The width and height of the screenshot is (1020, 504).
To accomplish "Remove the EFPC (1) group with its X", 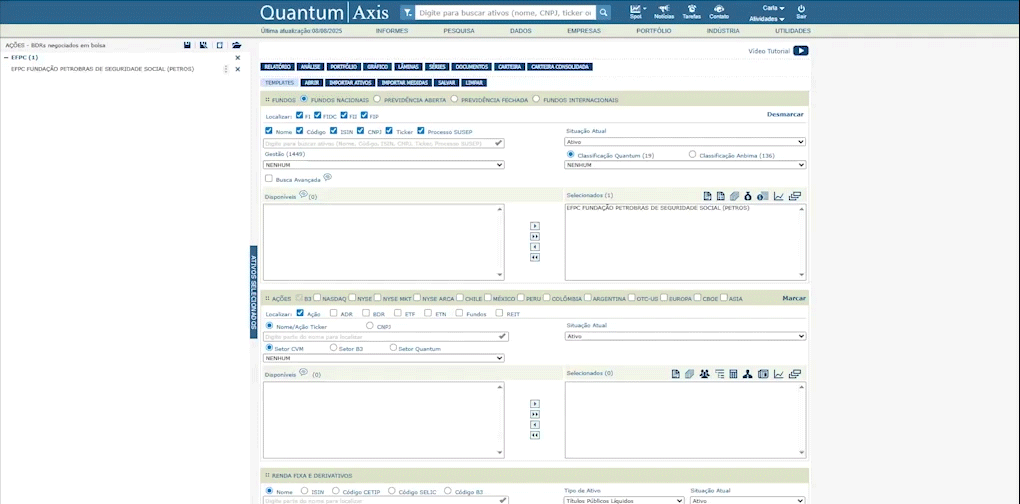I will point(237,58).
